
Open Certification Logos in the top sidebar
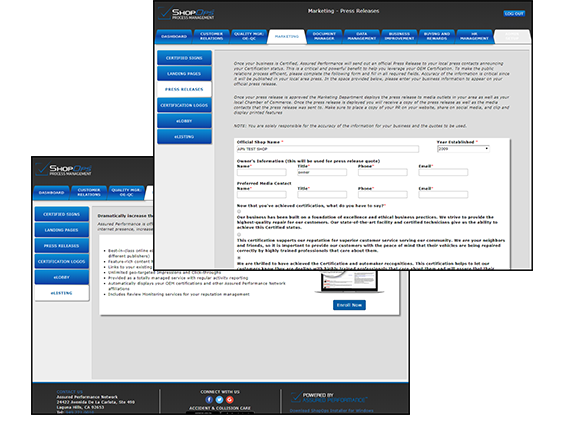[x=184, y=105]
